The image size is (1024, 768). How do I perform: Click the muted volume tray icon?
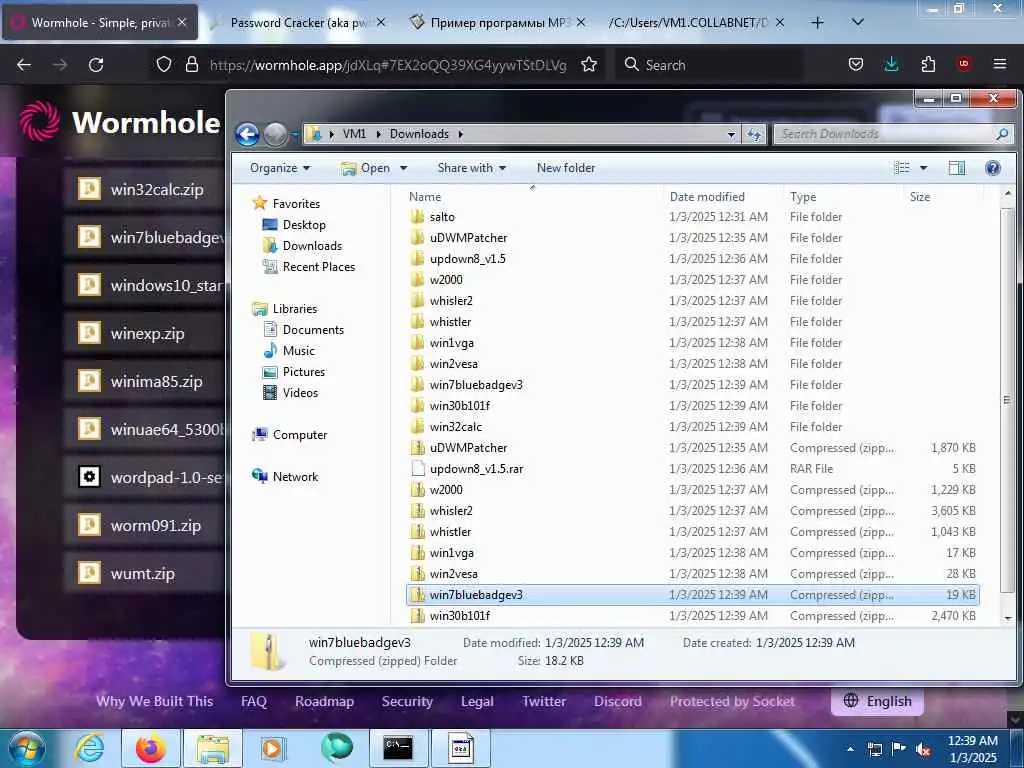[923, 750]
